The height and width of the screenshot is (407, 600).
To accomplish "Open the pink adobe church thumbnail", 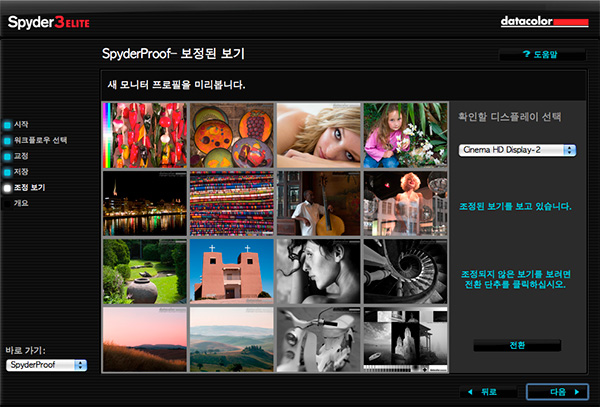I will point(230,270).
